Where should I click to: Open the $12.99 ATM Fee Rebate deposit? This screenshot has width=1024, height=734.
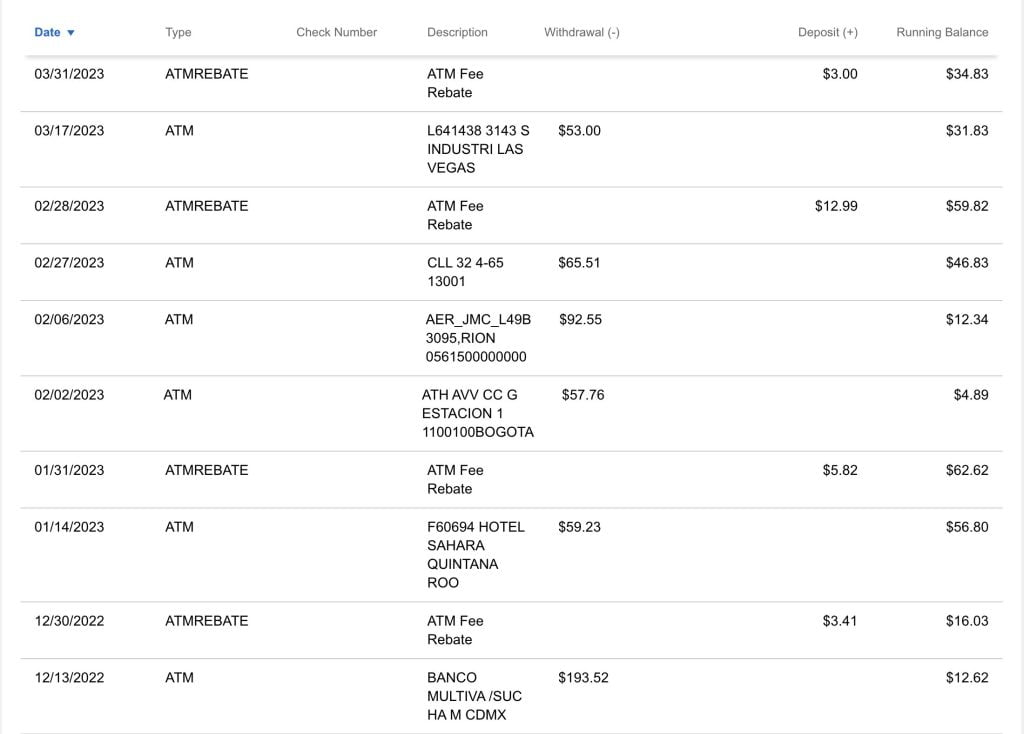pyautogui.click(x=836, y=206)
